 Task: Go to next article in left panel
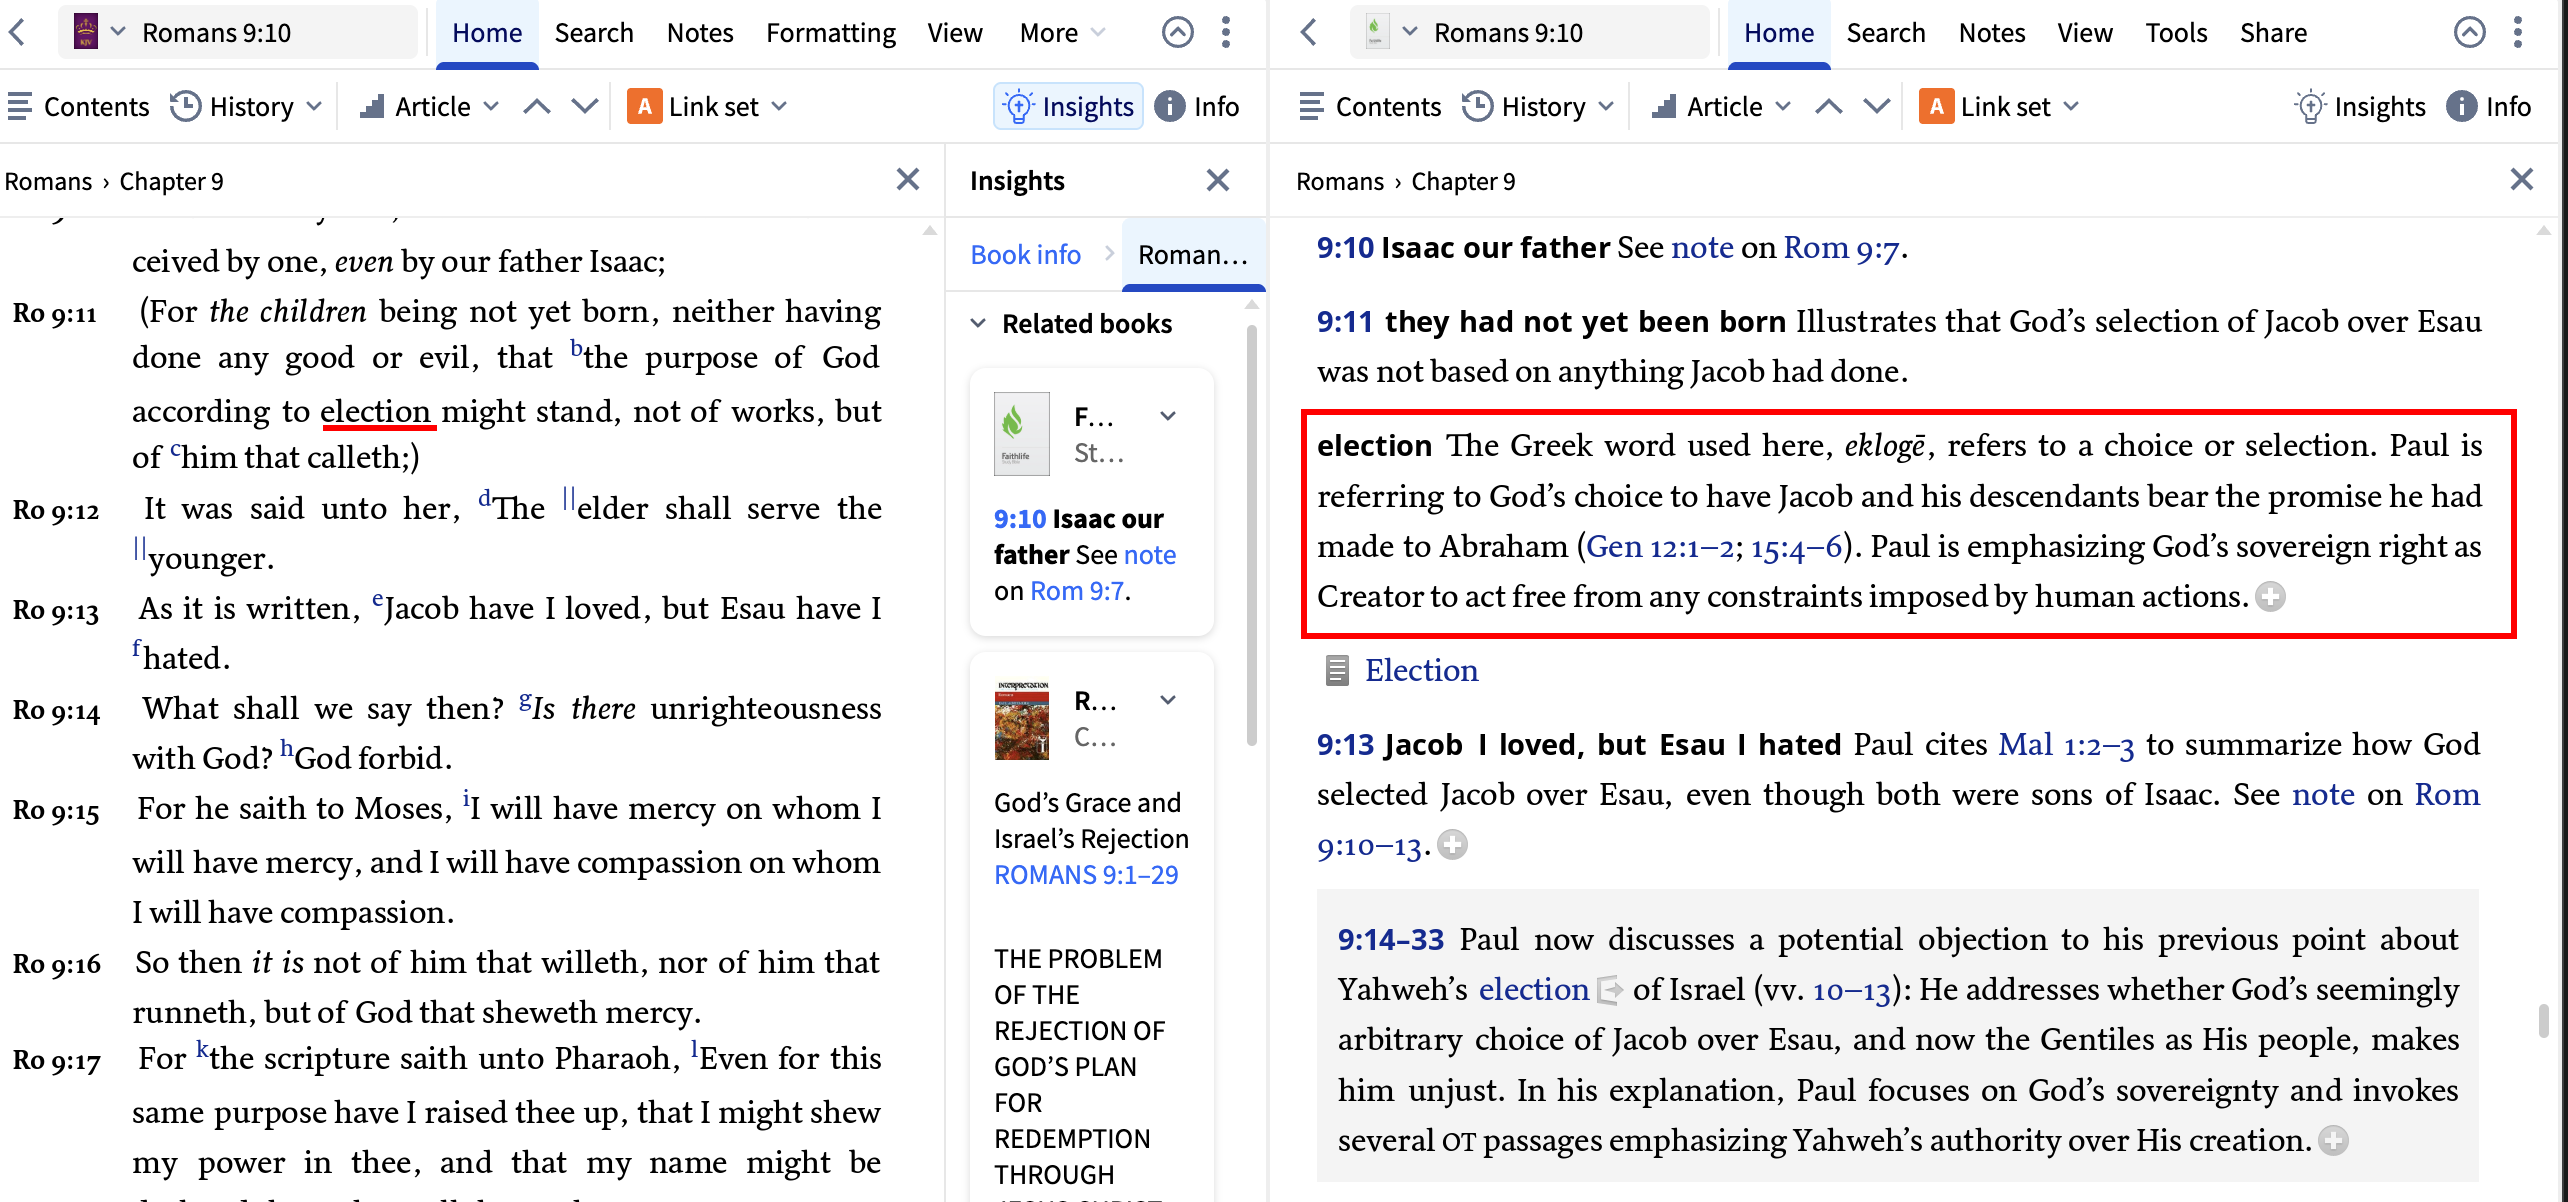coord(585,106)
